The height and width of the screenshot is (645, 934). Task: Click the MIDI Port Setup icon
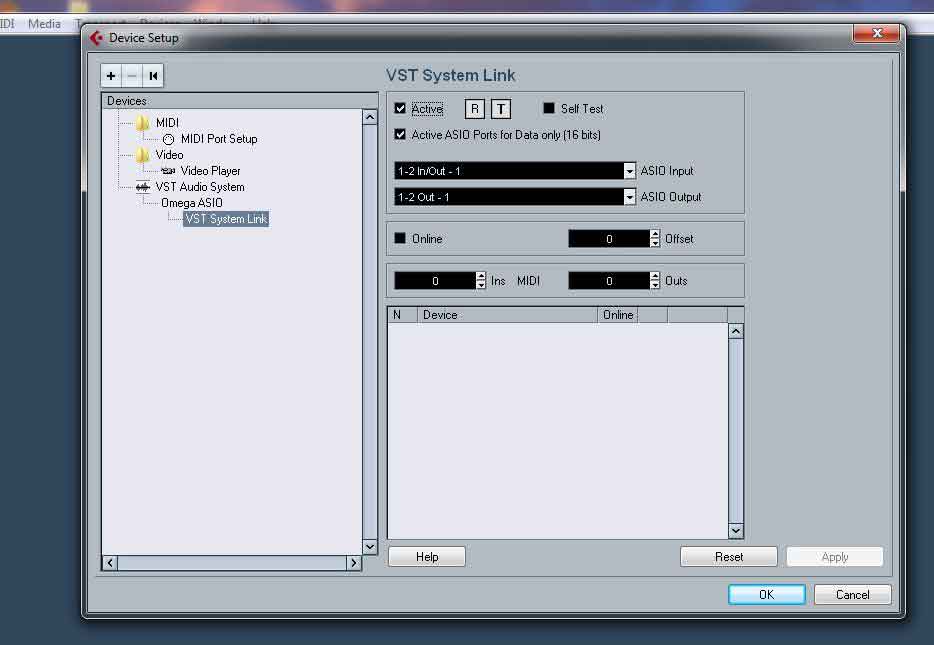point(169,139)
